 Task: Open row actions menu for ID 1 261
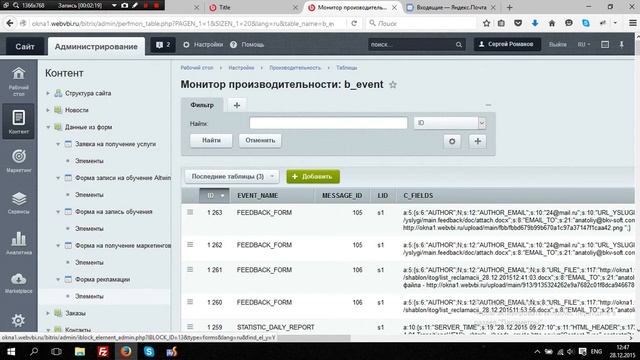pyautogui.click(x=190, y=269)
